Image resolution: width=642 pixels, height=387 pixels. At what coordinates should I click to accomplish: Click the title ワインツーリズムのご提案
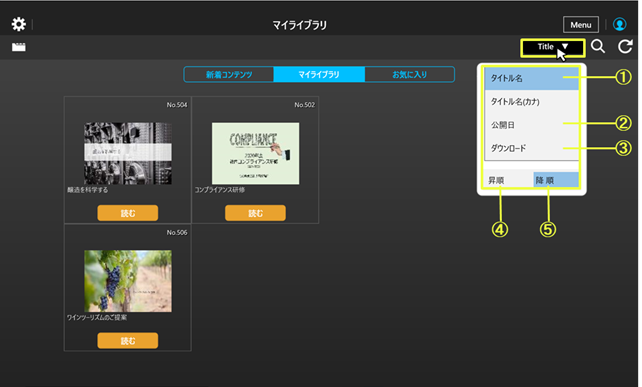(97, 317)
